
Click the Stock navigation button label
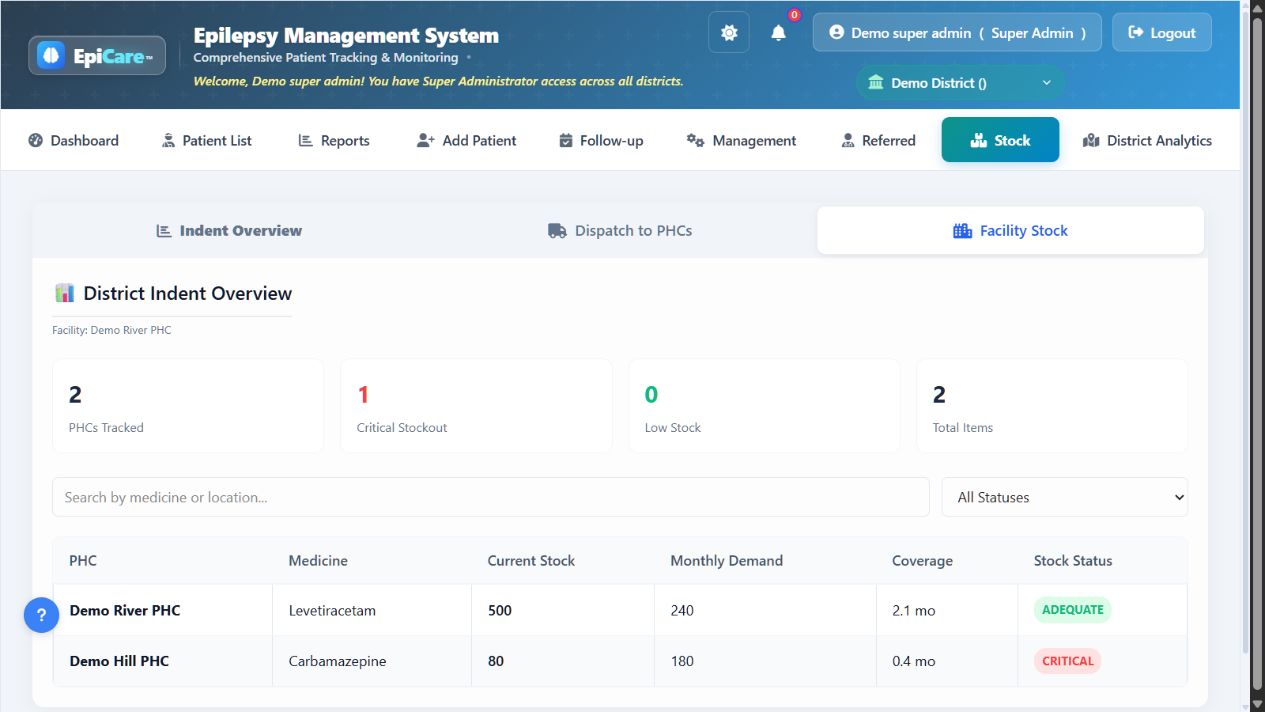pos(1012,141)
